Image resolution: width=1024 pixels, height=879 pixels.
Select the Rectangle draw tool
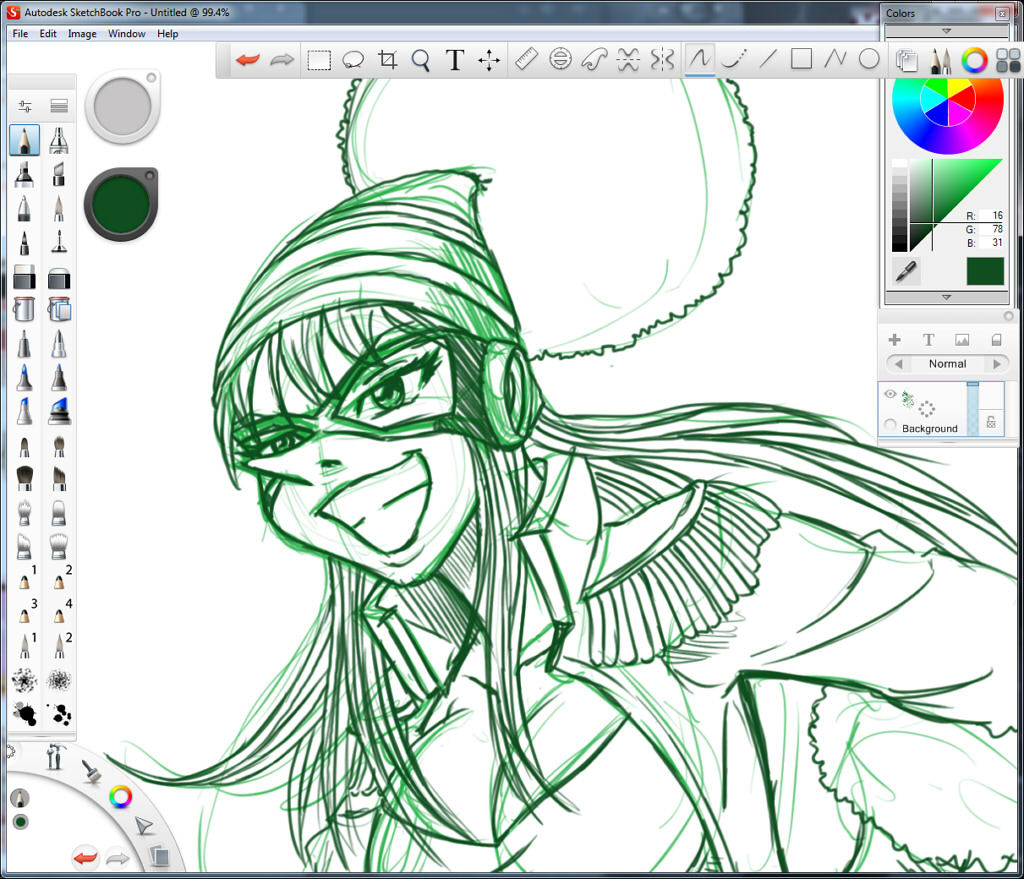click(x=801, y=59)
